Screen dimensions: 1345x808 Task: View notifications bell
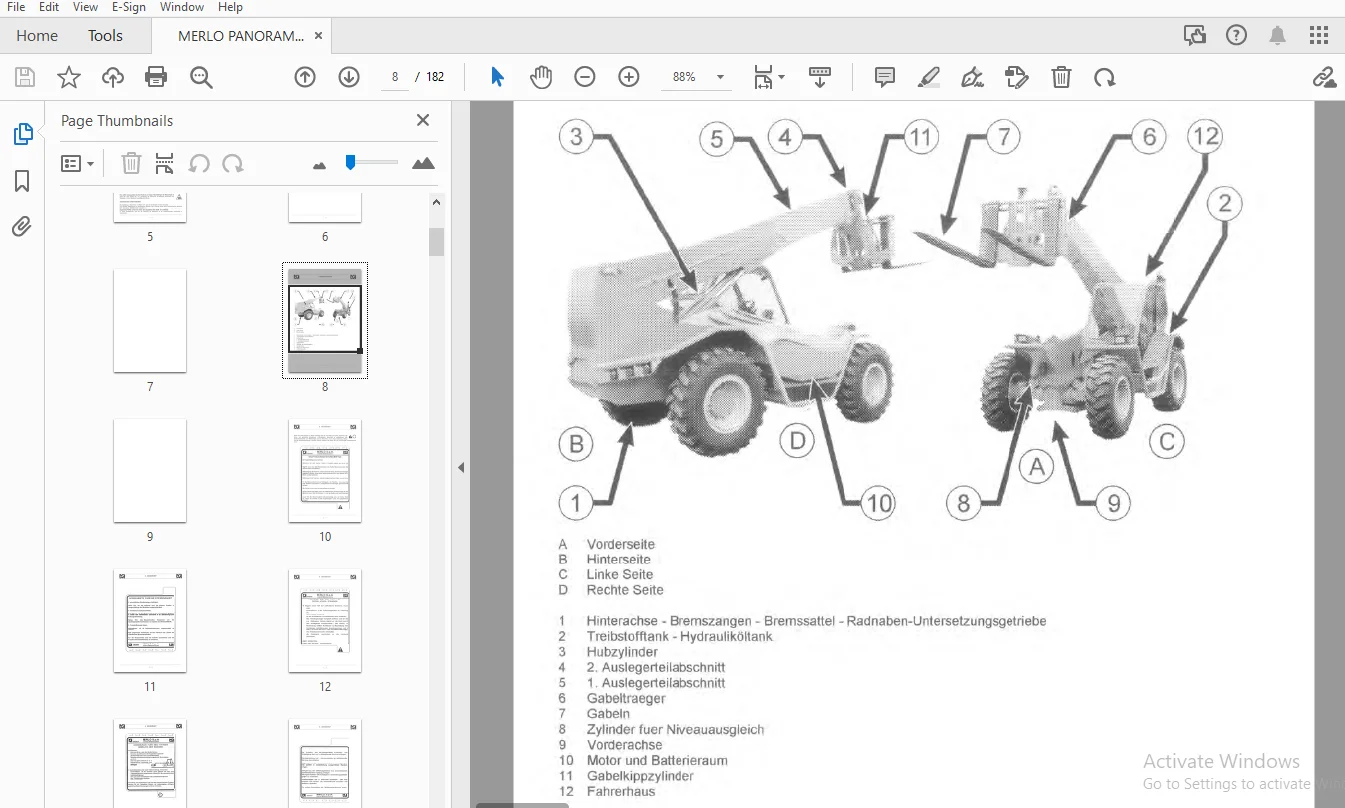tap(1278, 36)
